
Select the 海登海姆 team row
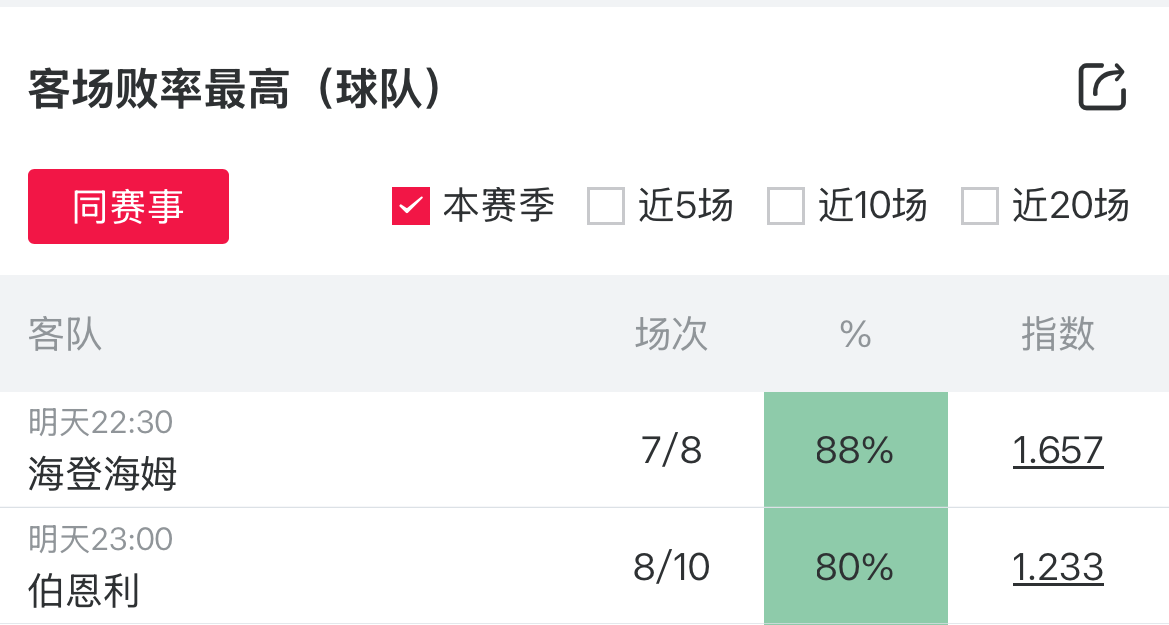click(103, 473)
